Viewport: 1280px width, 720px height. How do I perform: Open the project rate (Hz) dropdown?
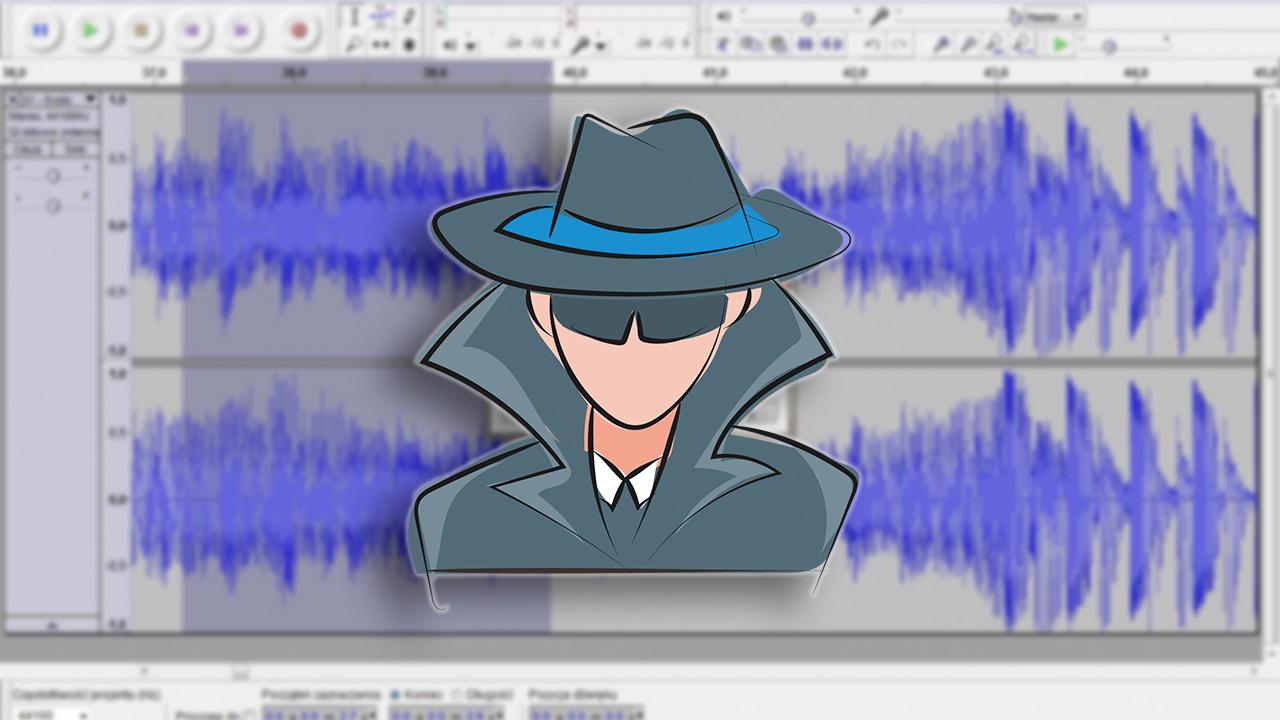82,714
